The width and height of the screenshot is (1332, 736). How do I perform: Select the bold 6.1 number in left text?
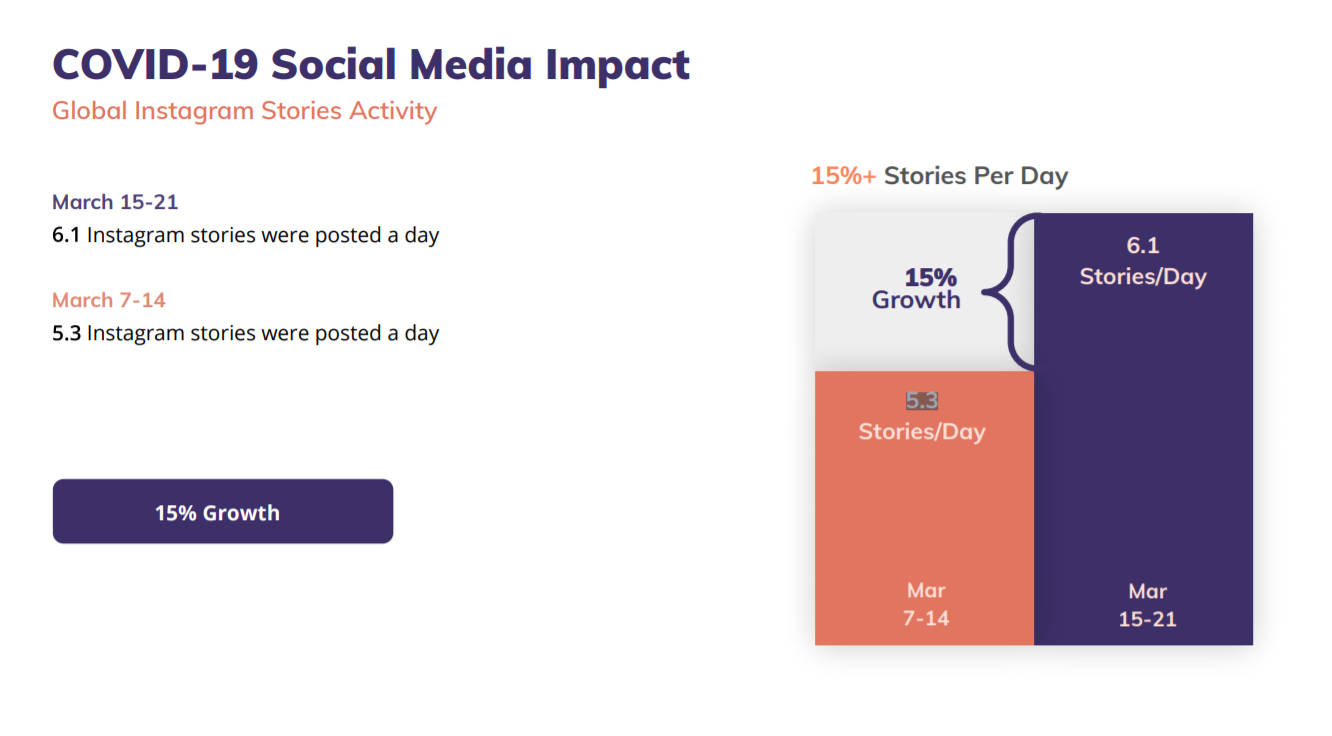(66, 236)
